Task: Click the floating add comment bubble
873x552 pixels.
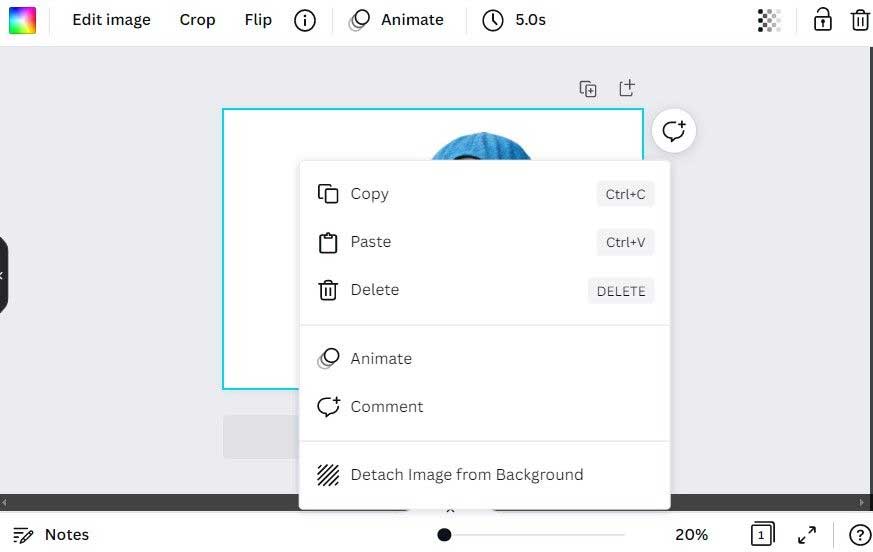Action: point(673,130)
